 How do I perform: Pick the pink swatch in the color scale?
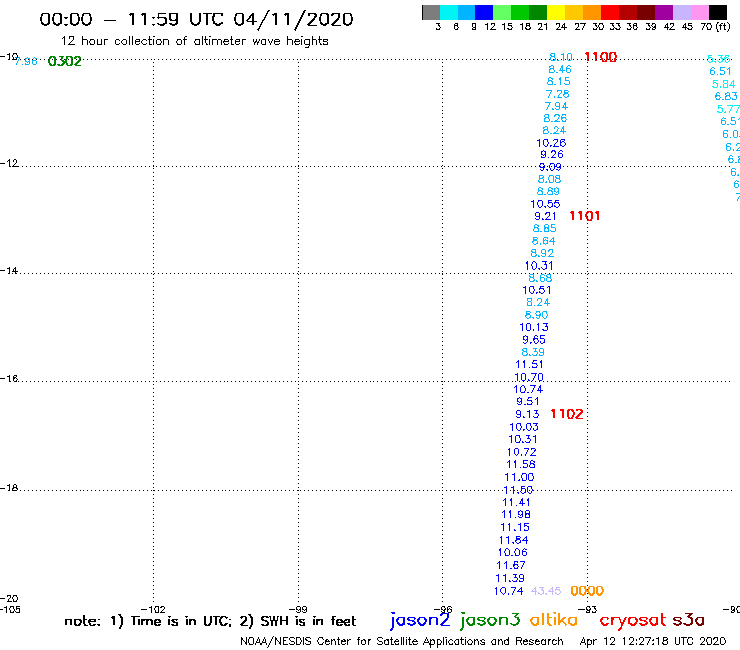(x=699, y=12)
